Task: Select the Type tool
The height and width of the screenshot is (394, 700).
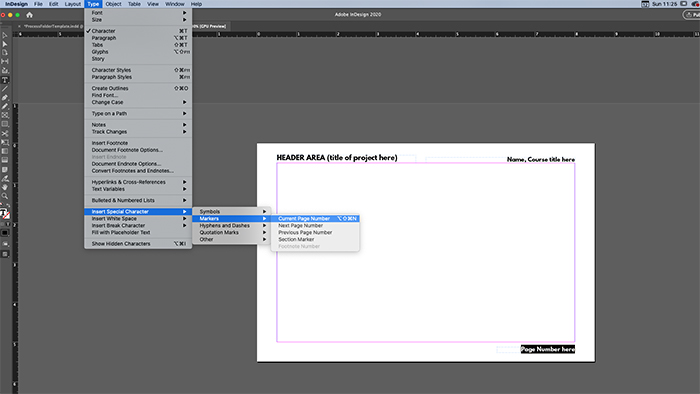Action: (x=5, y=80)
